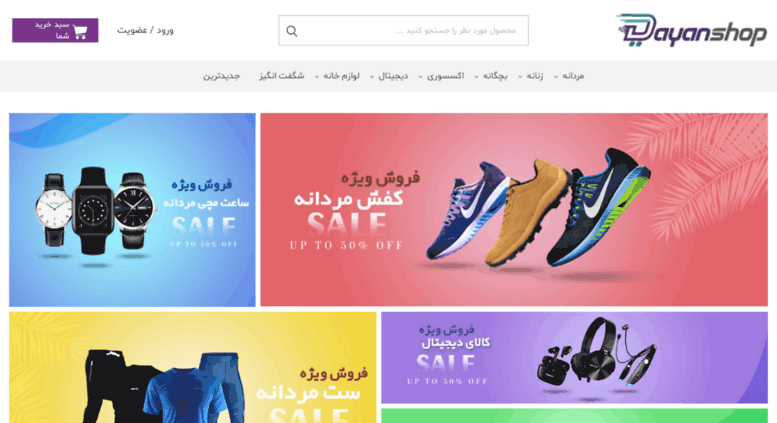This screenshot has height=423, width=777.
Task: Go to the جدیدترین page
Action: [x=222, y=76]
